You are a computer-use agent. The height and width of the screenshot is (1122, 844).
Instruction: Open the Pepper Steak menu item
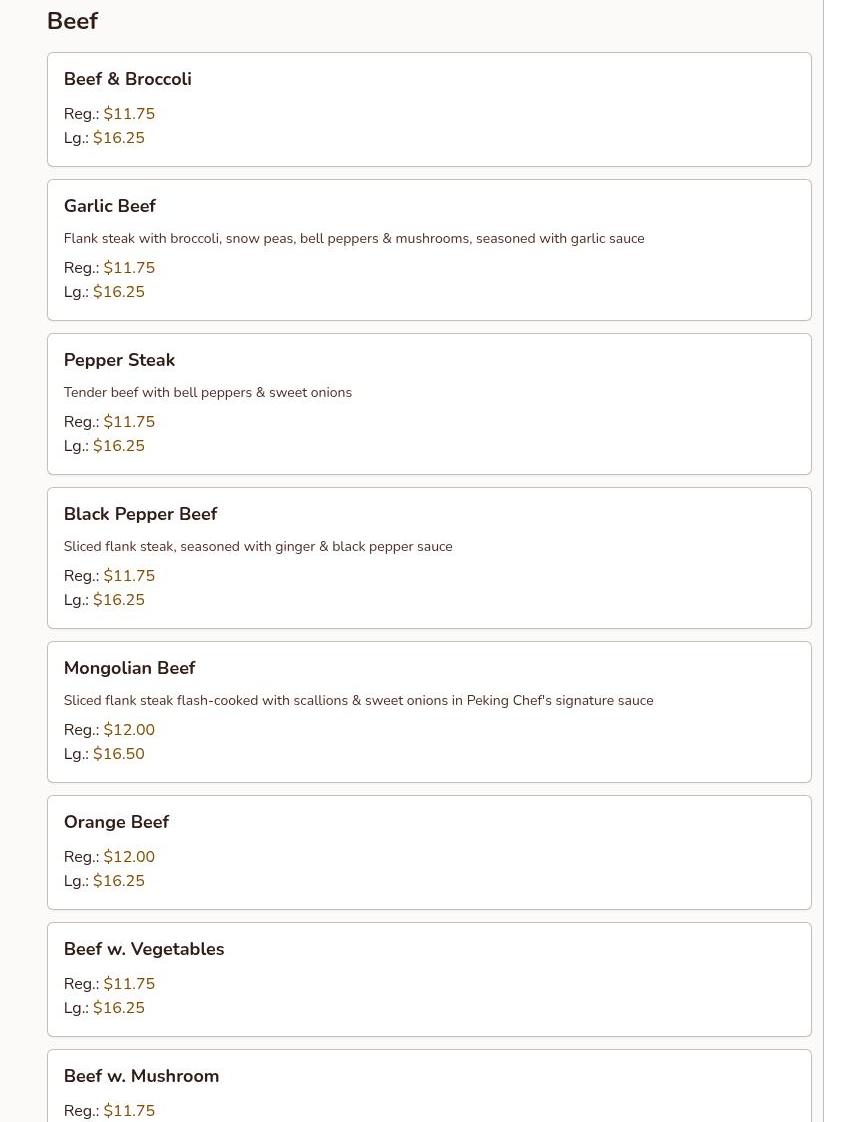pyautogui.click(x=119, y=360)
